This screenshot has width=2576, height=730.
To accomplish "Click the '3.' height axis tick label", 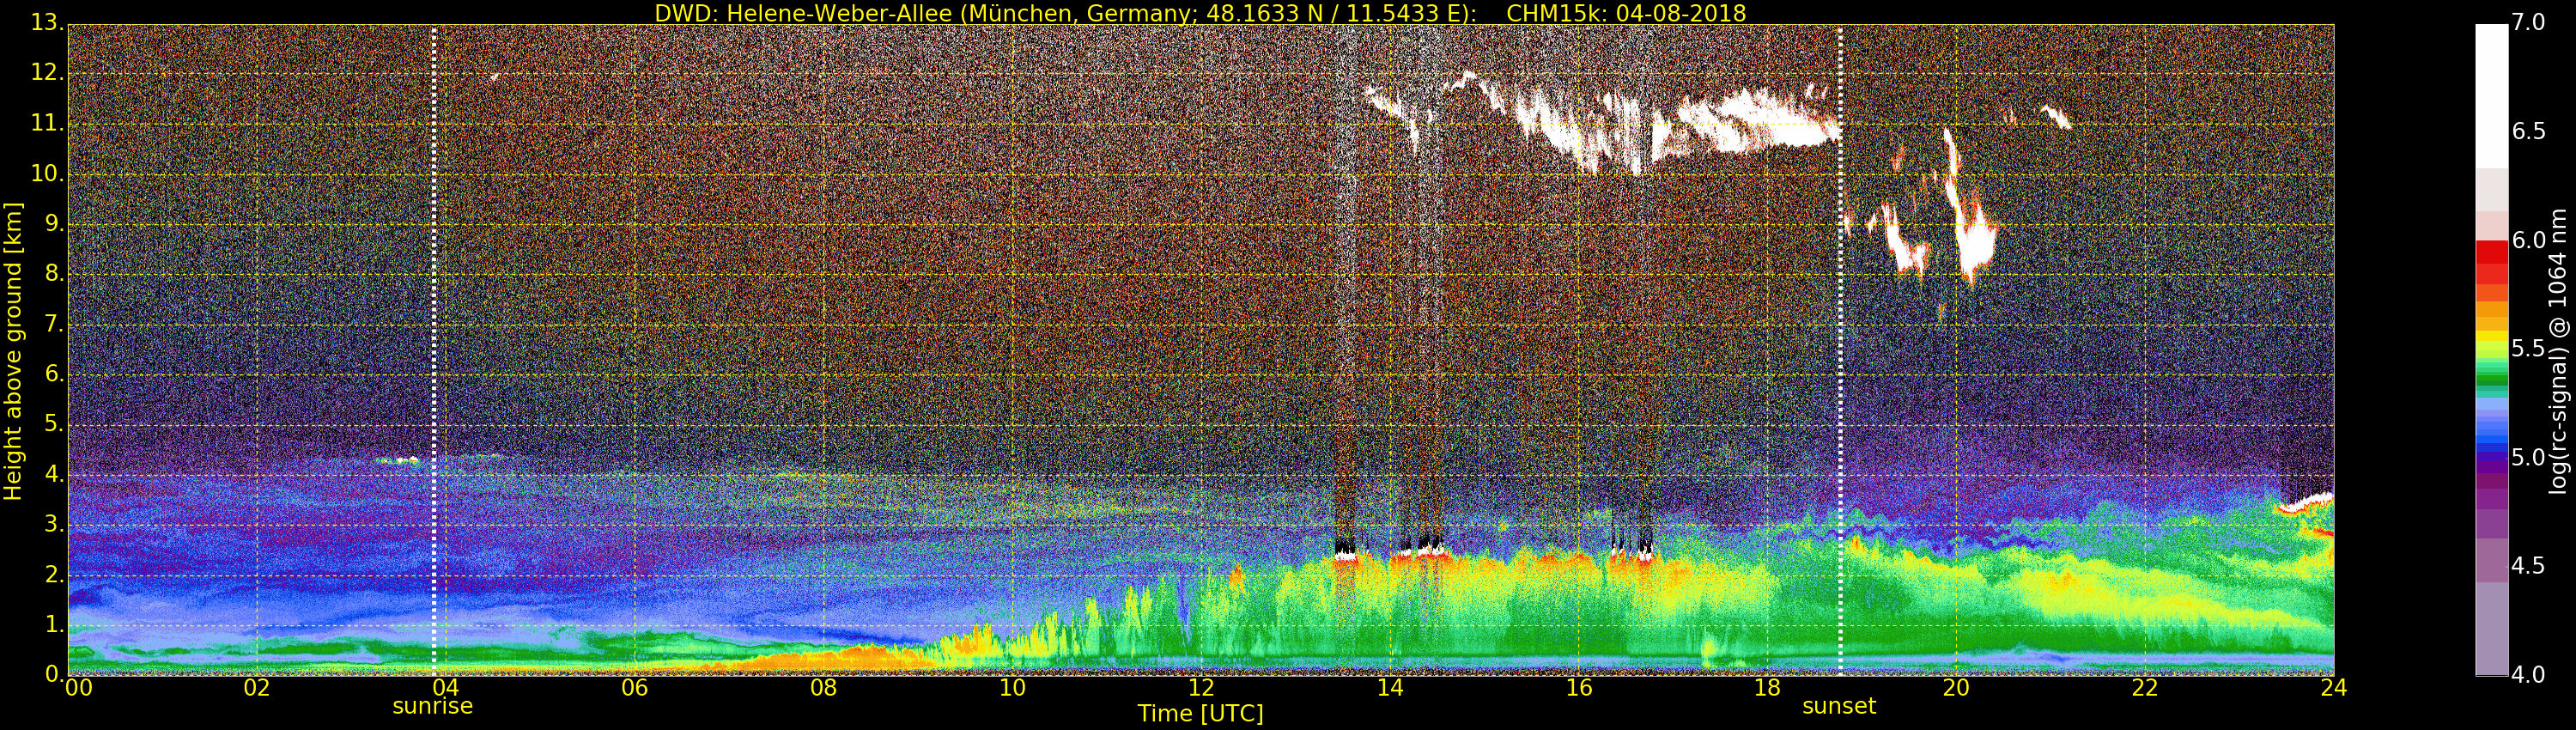I will 54,524.
